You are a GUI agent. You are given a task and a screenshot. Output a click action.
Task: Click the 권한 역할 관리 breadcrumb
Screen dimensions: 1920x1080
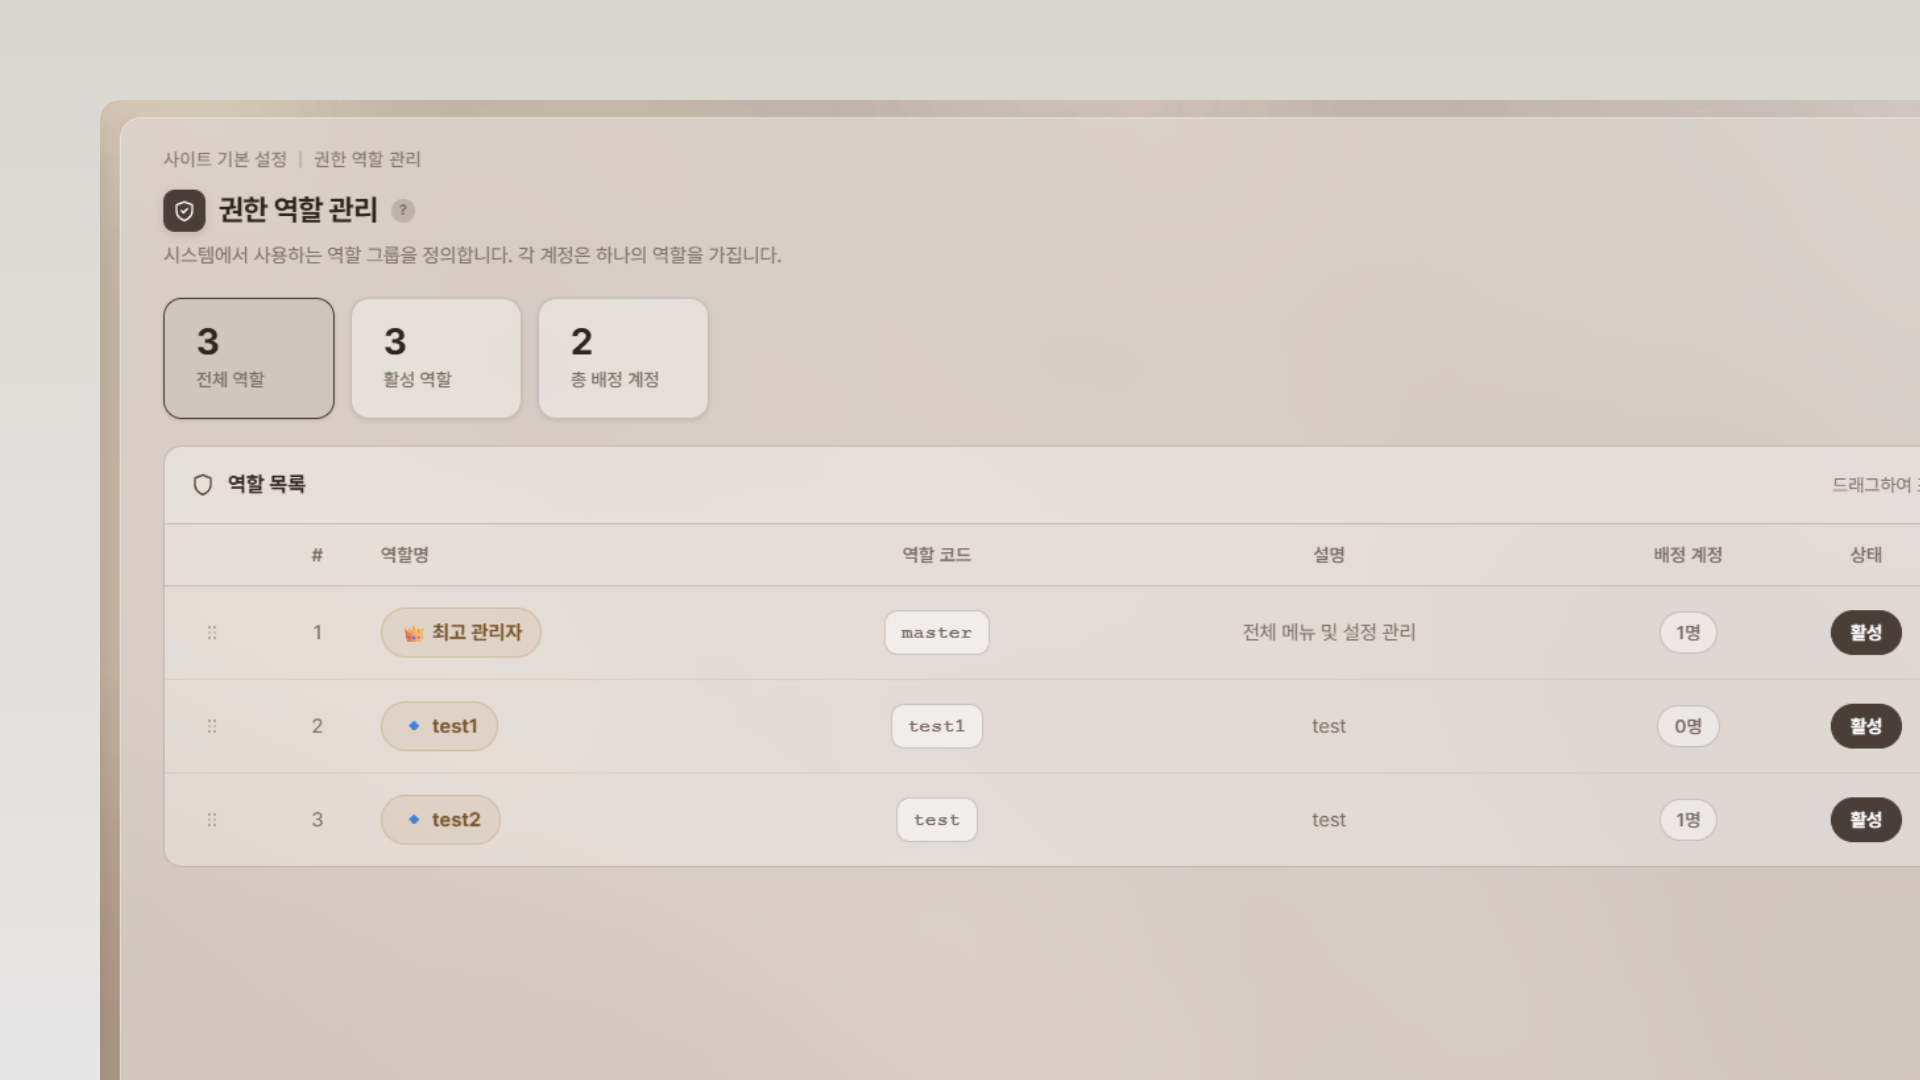(367, 159)
